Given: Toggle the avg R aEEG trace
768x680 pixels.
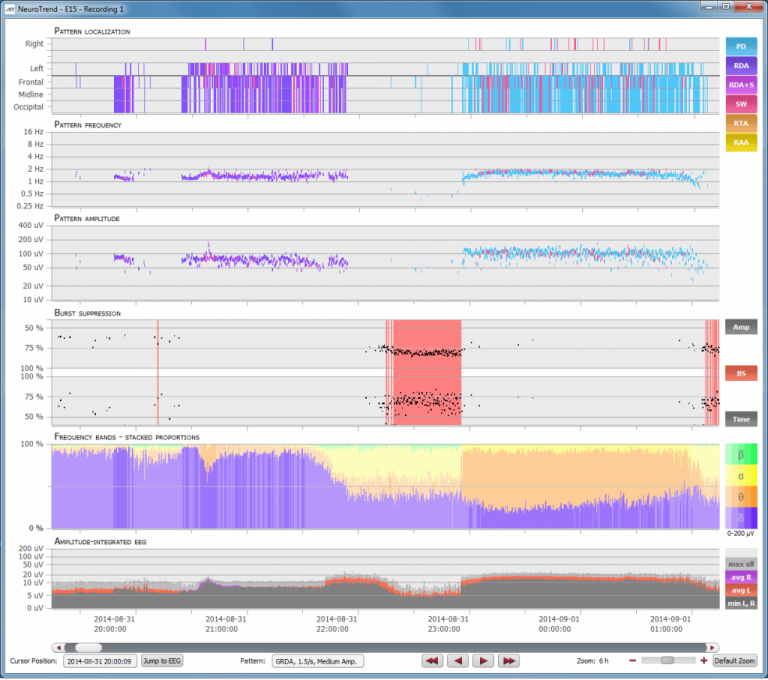Looking at the screenshot, I should pyautogui.click(x=741, y=577).
